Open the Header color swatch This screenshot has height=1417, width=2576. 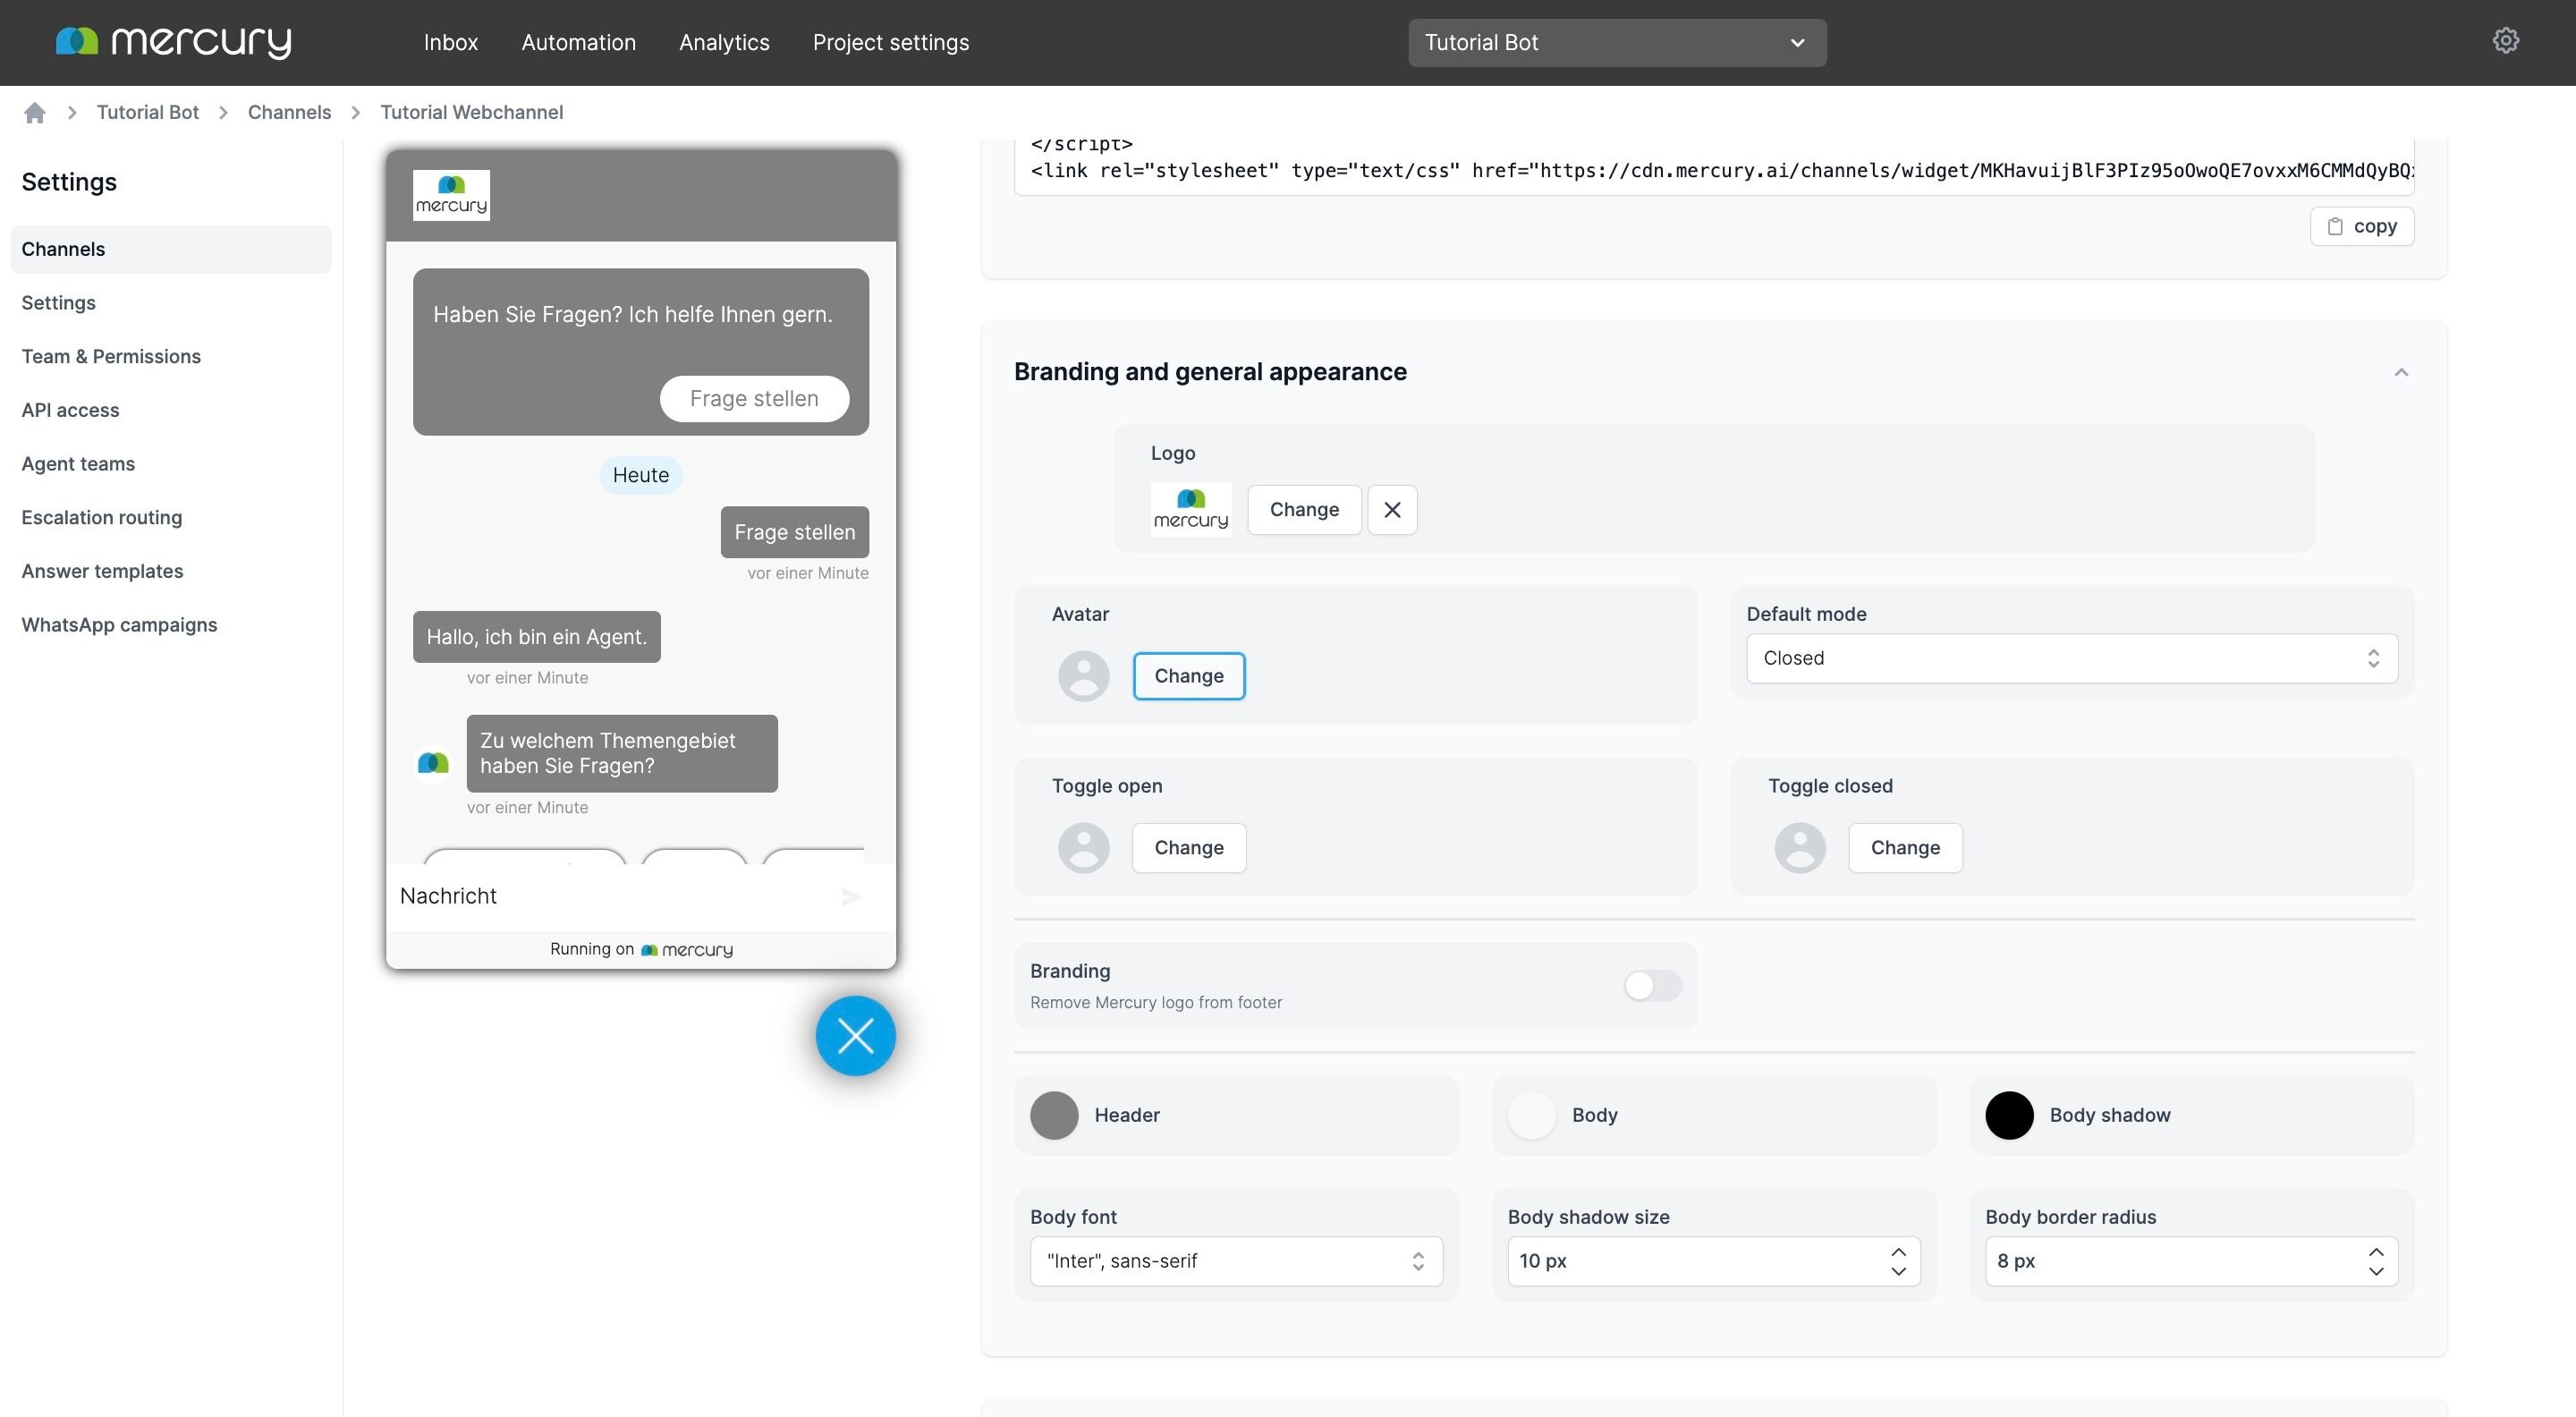(1054, 1115)
